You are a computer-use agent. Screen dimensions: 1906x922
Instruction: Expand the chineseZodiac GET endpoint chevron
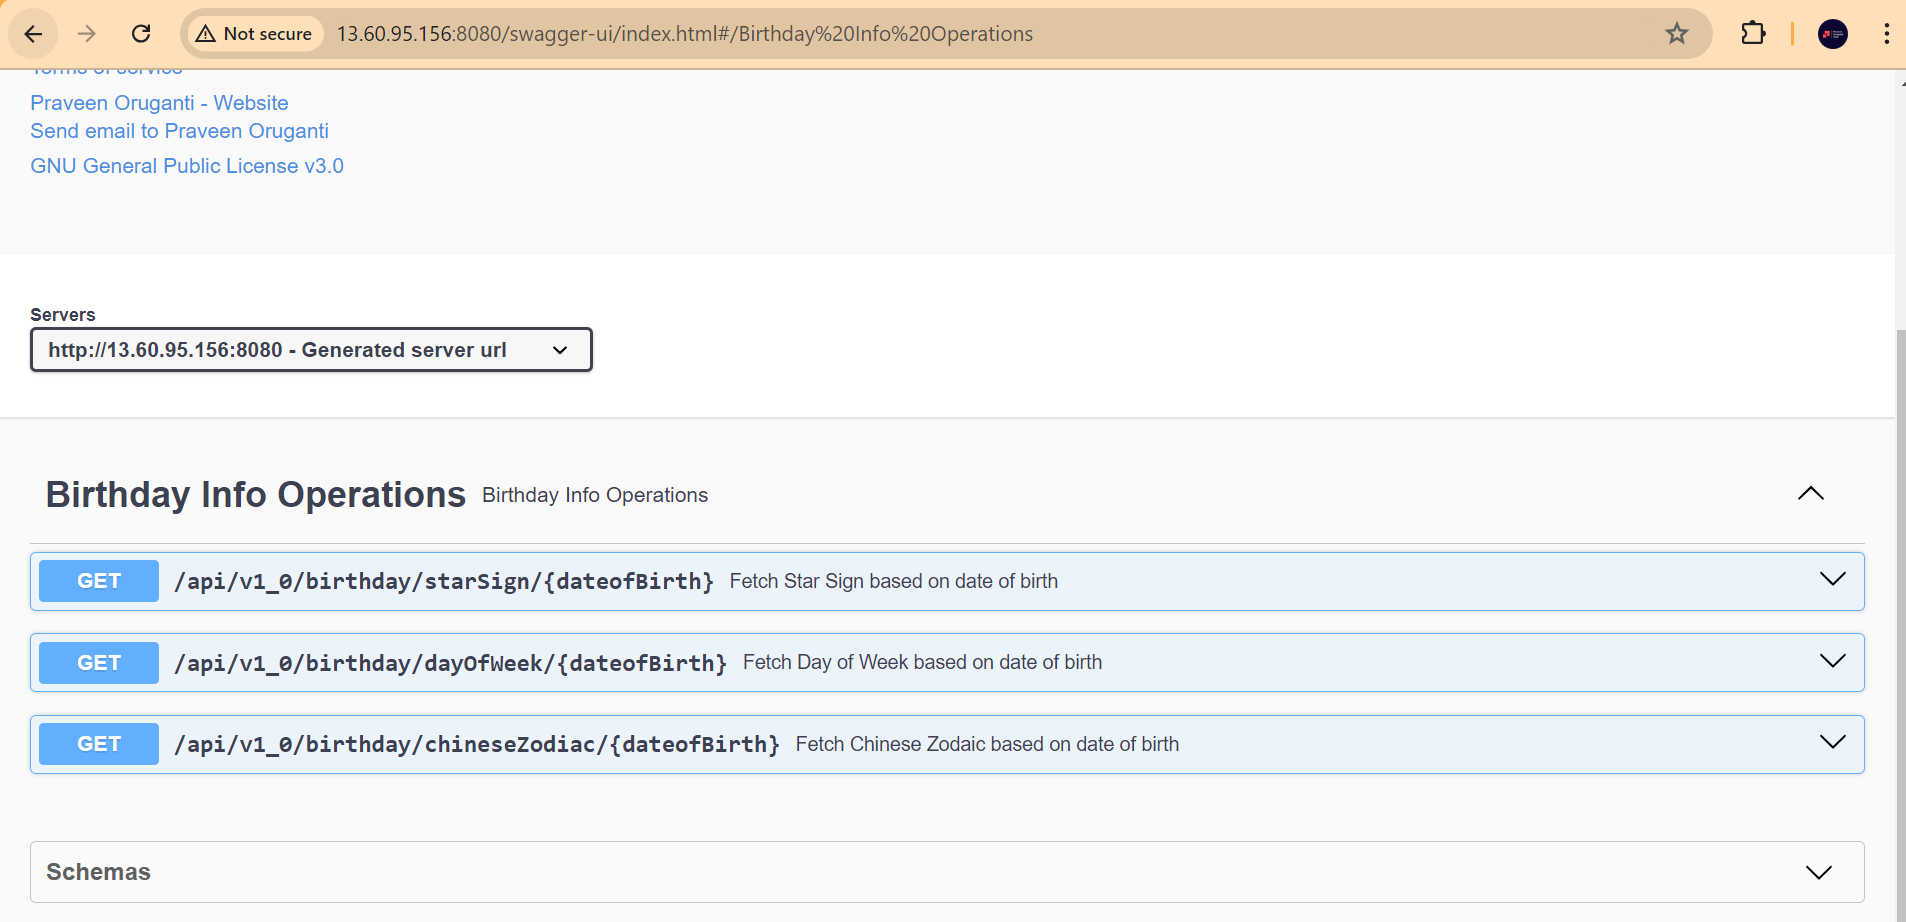click(1833, 743)
